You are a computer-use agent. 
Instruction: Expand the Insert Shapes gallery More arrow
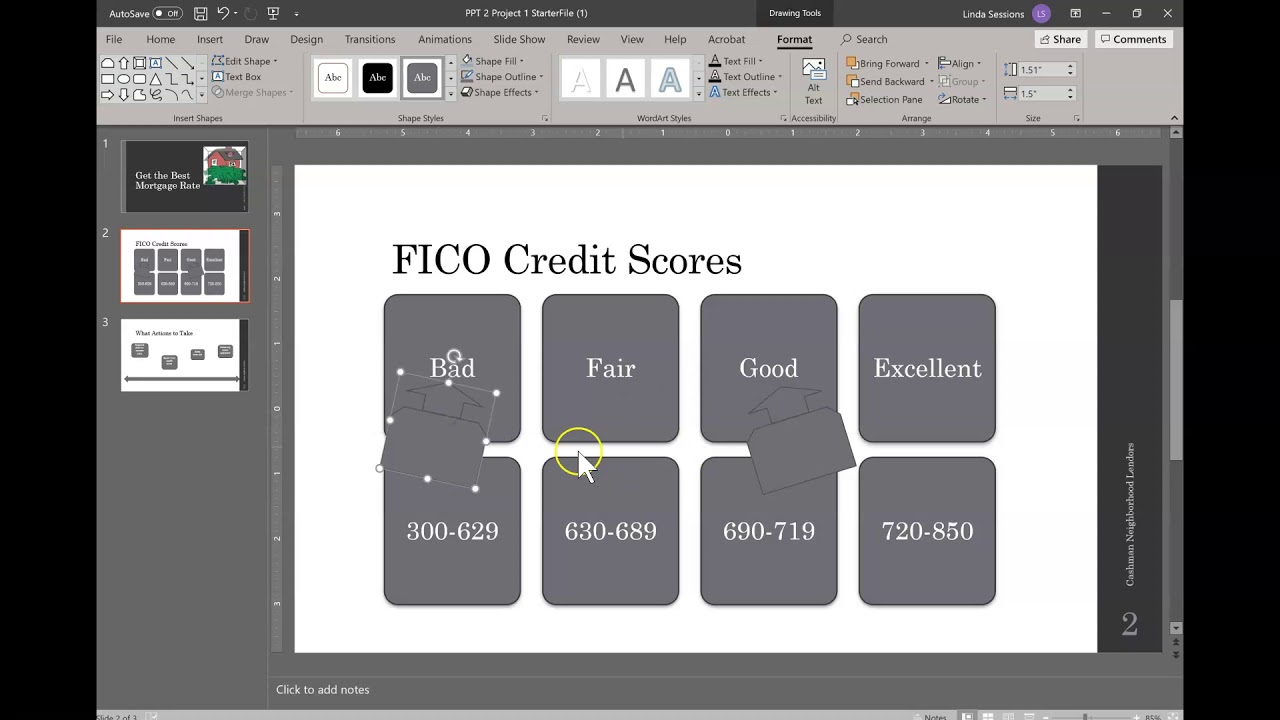coord(202,95)
